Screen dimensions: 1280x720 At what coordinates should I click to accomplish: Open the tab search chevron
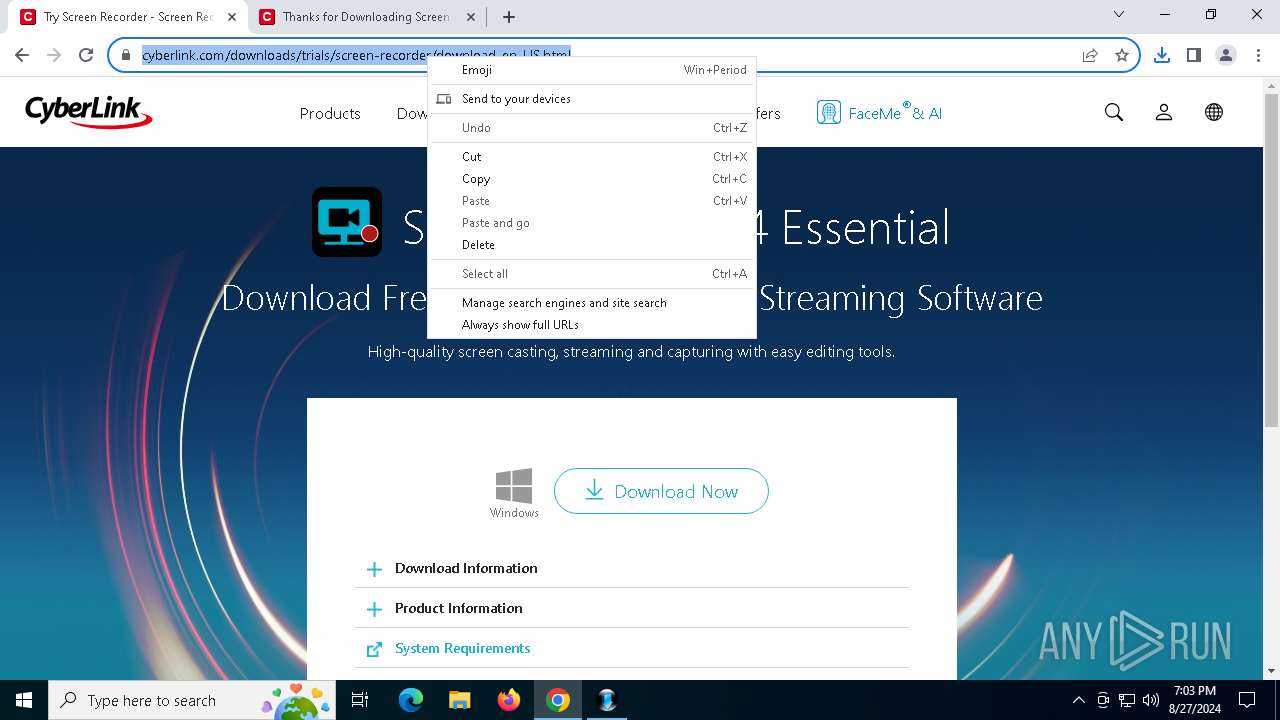click(x=1119, y=14)
